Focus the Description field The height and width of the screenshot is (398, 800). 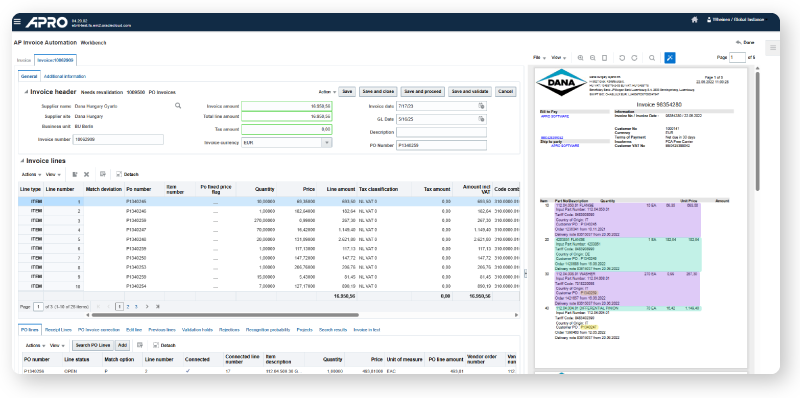click(x=441, y=132)
